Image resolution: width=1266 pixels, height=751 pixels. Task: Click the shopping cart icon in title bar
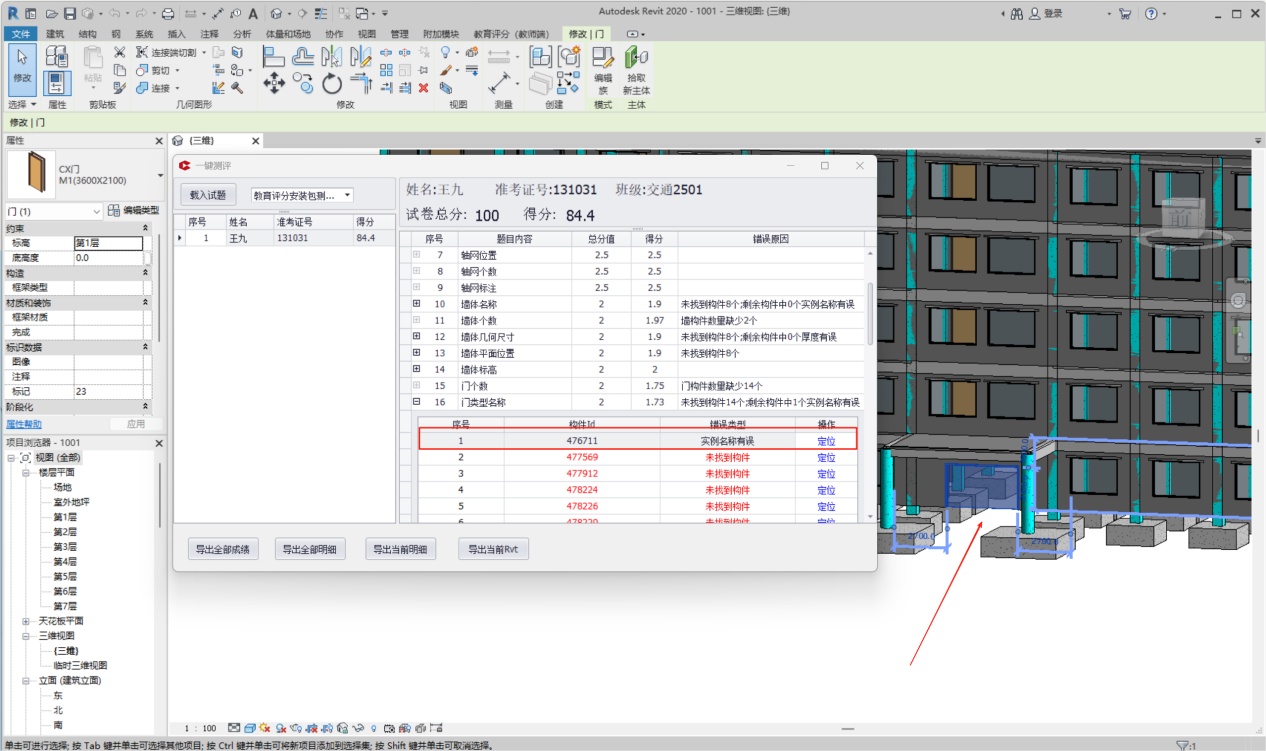point(1125,14)
